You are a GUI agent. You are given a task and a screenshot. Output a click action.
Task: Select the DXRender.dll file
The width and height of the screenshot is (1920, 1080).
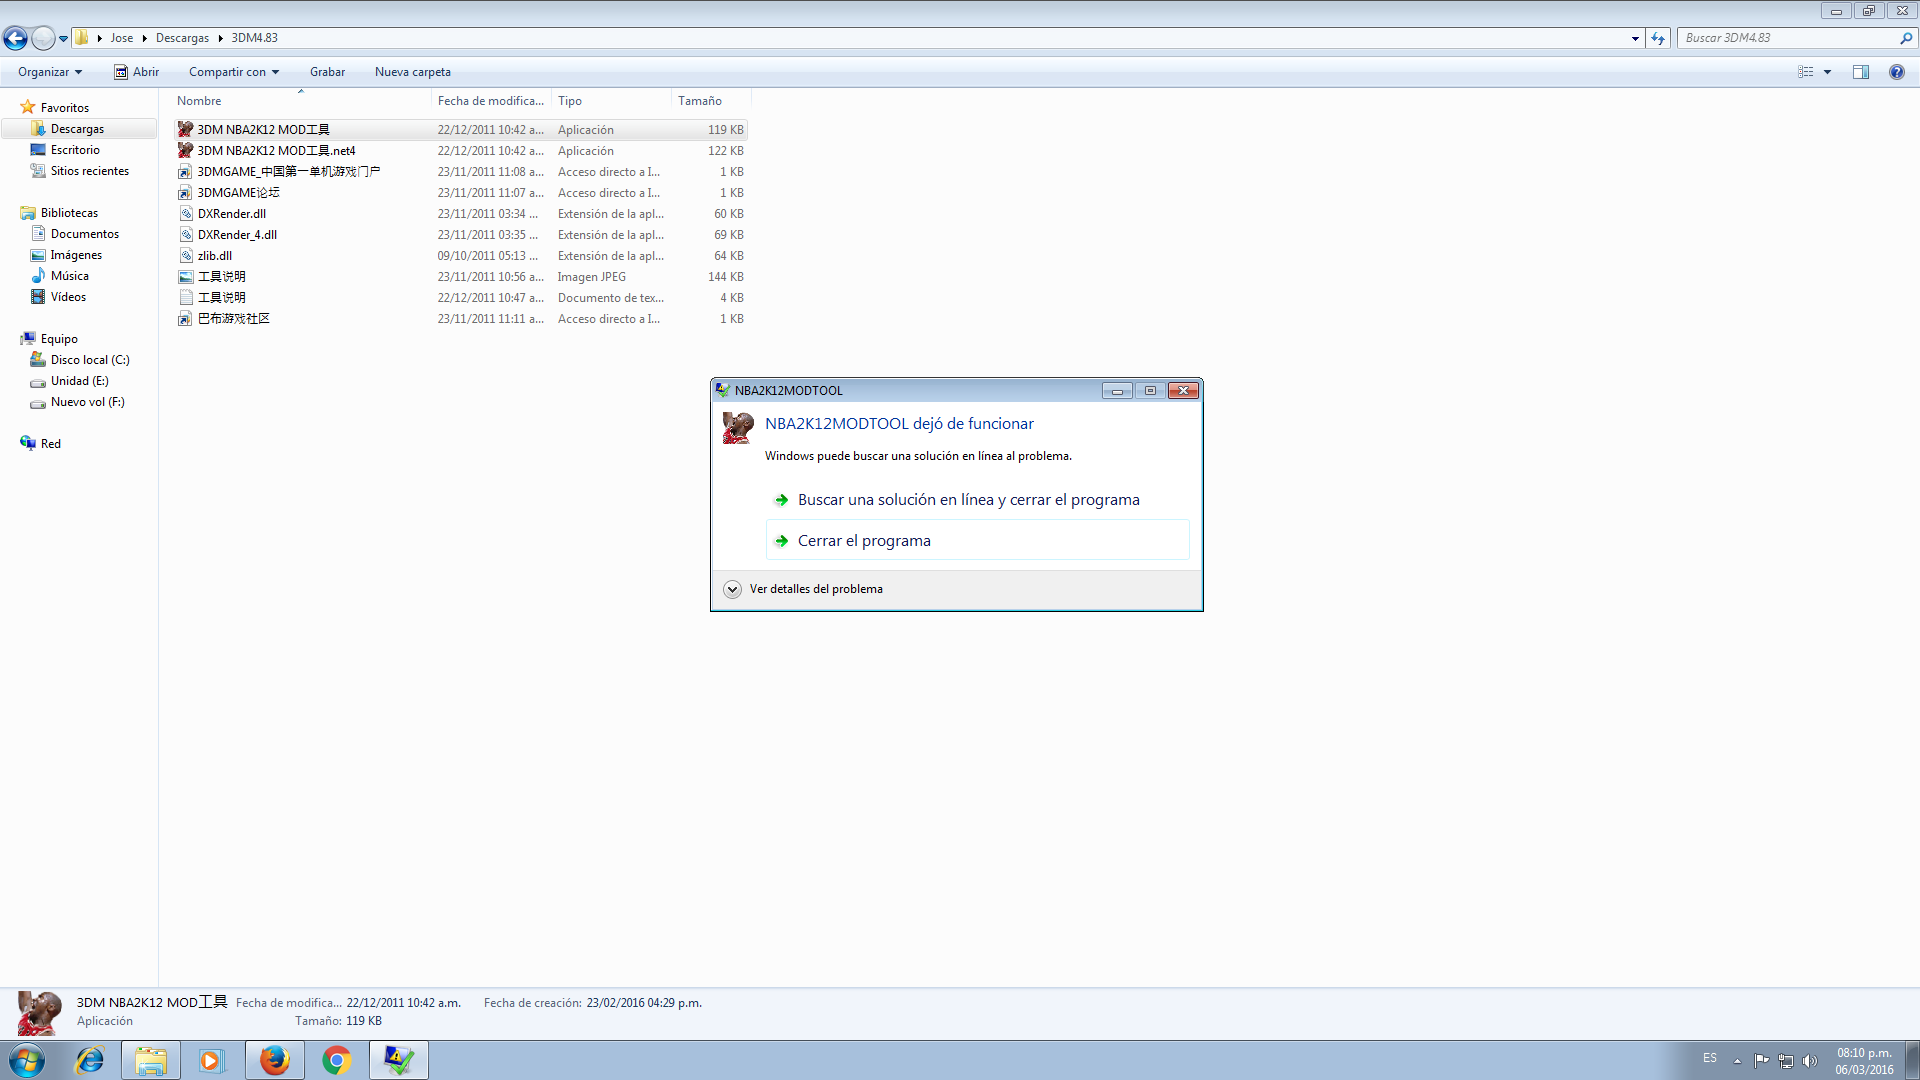[461, 214]
